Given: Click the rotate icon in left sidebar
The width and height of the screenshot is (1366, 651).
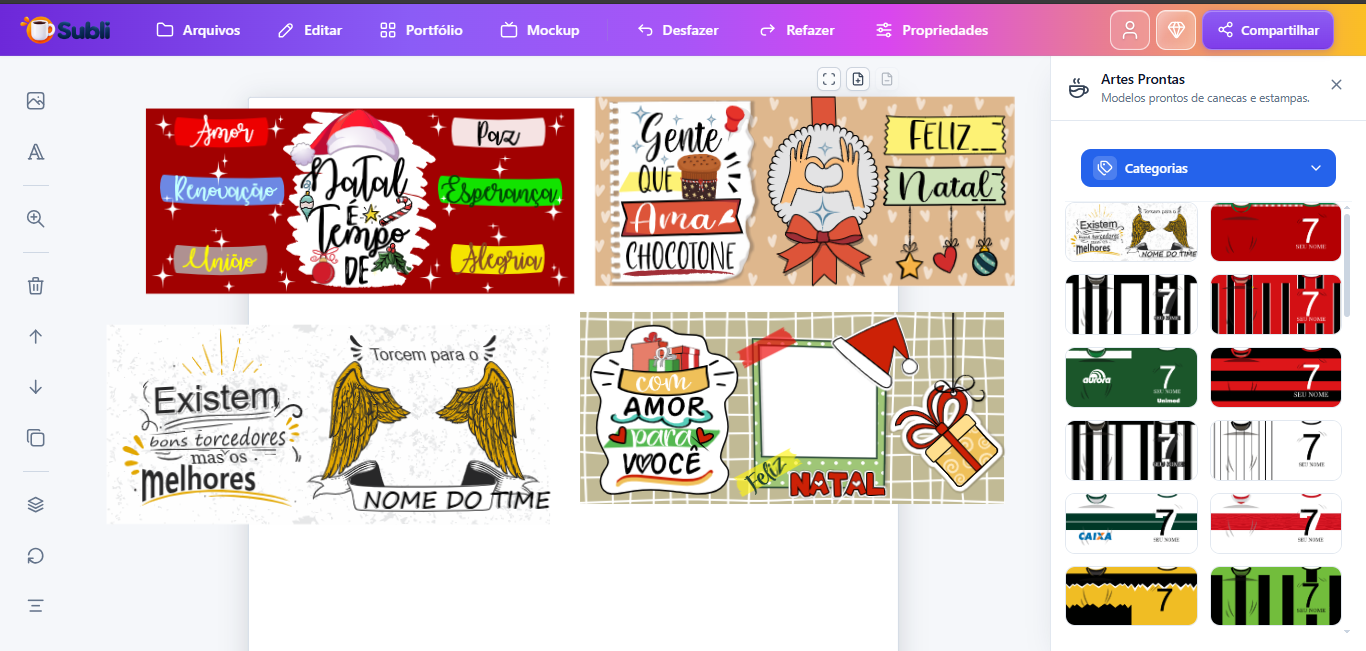Looking at the screenshot, I should click(x=36, y=556).
